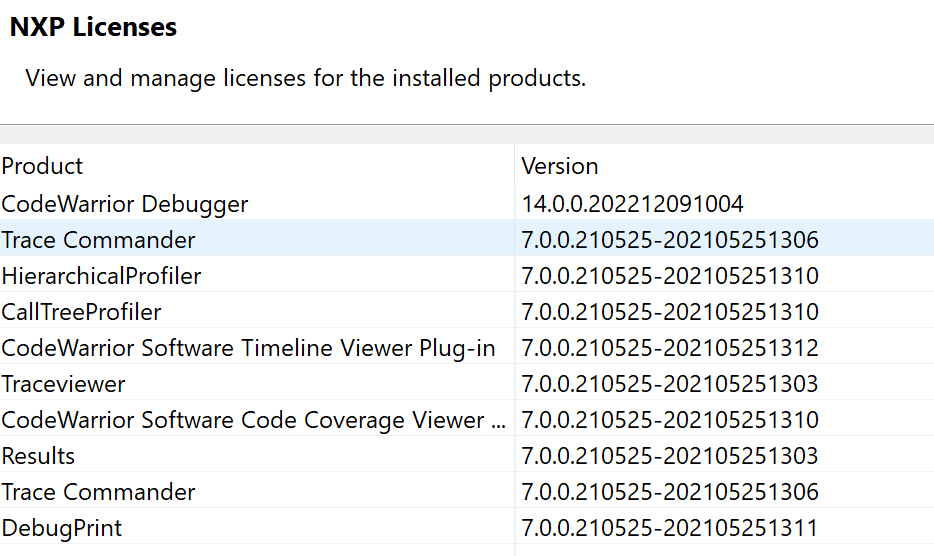Screen dimensions: 934x556
Task: Select the Results product row
Action: coord(467,455)
